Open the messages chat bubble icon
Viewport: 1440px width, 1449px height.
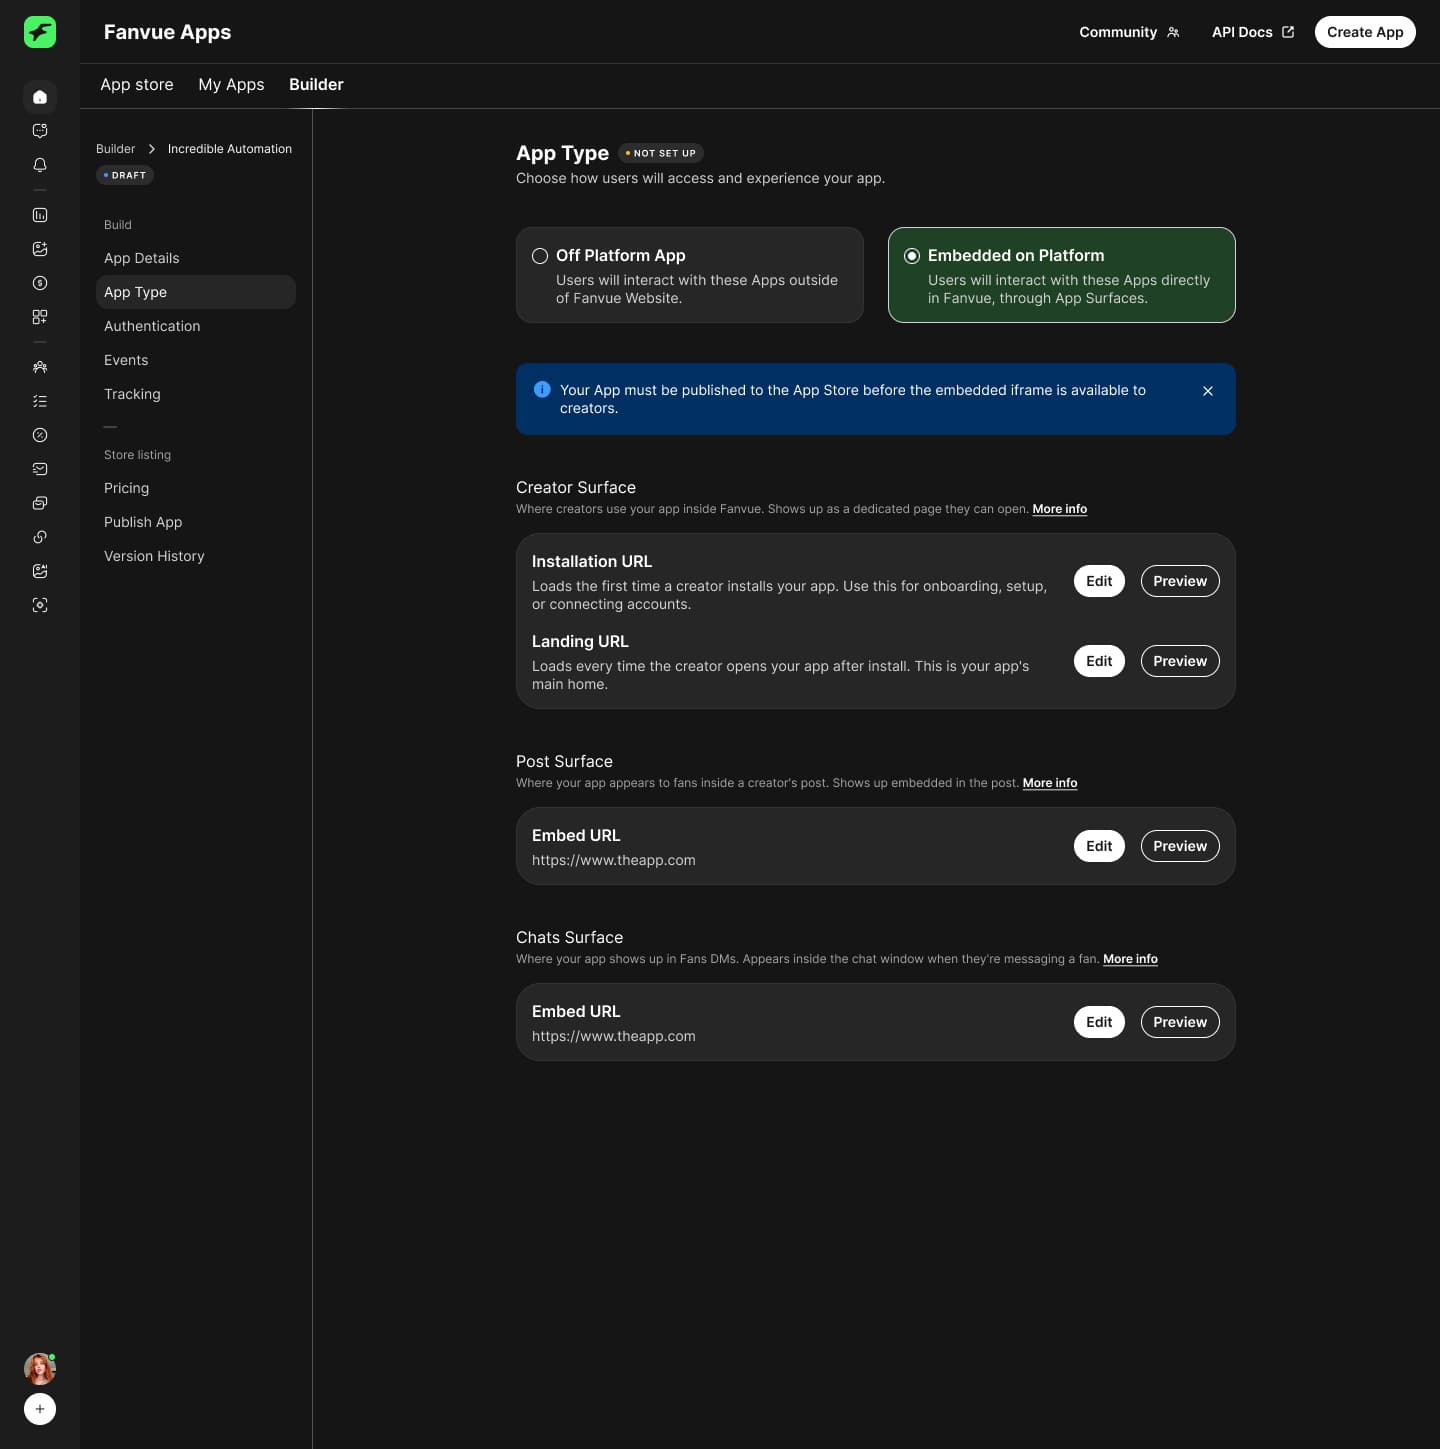[40, 131]
